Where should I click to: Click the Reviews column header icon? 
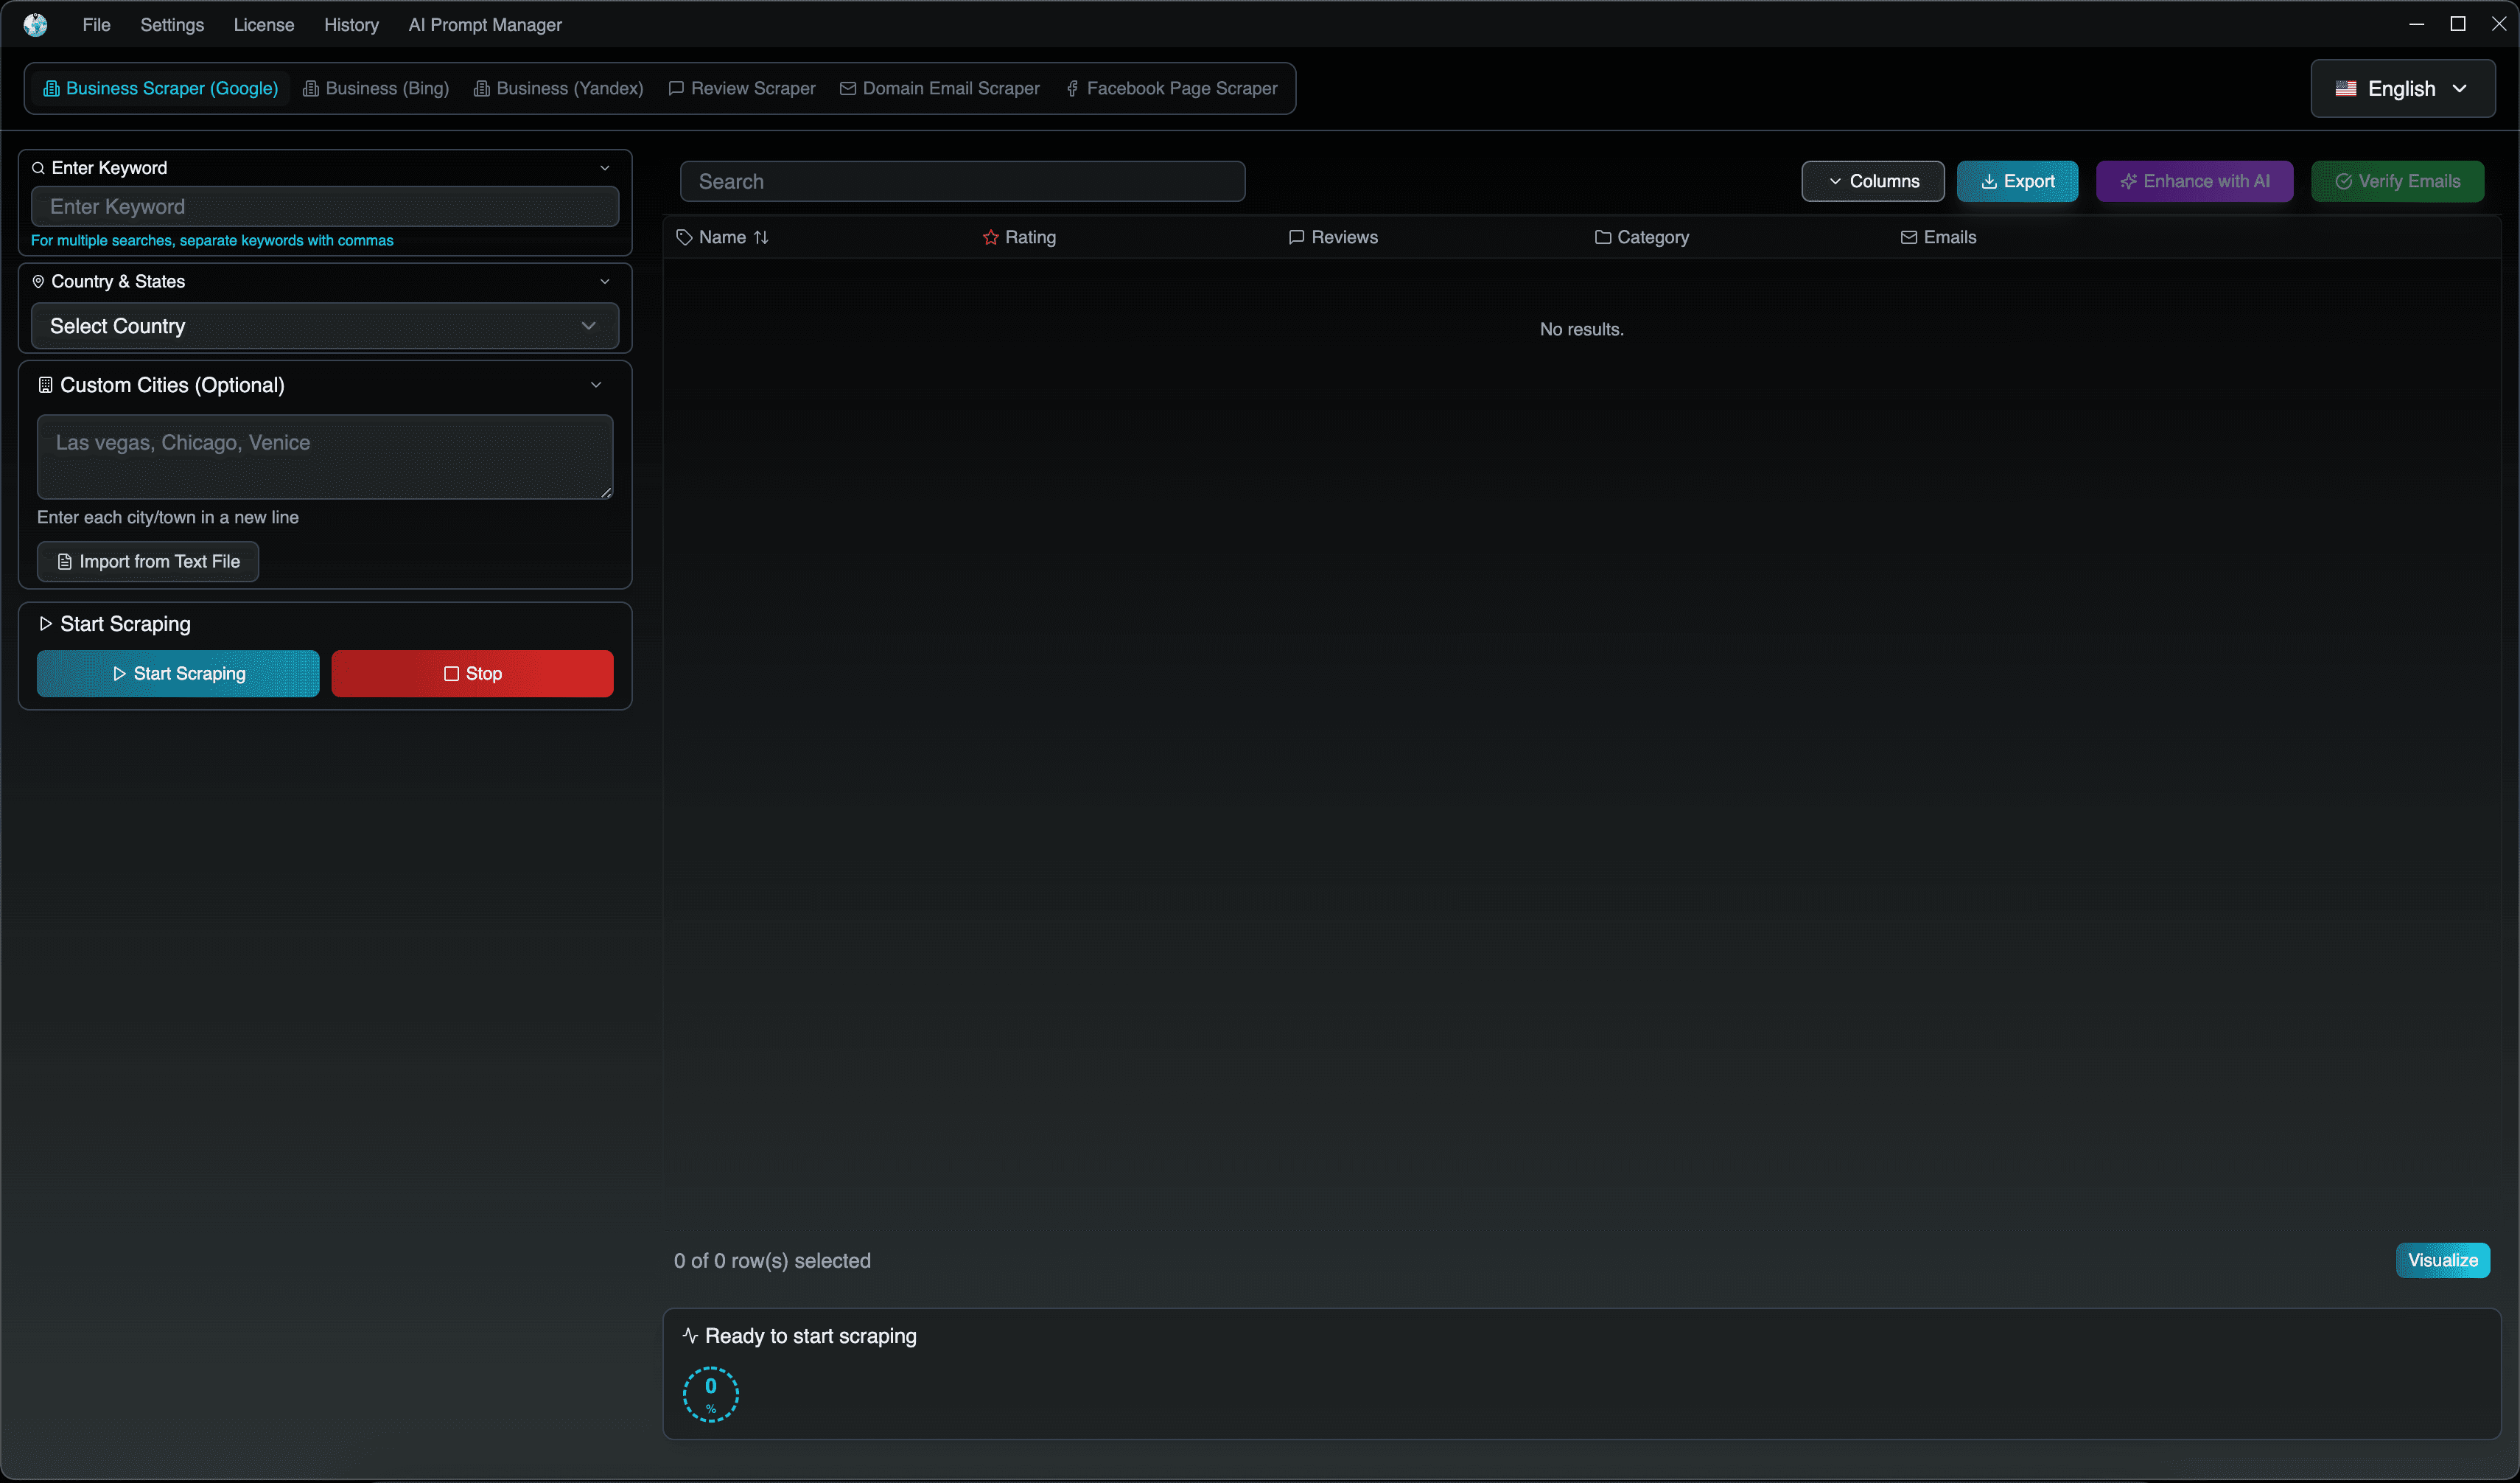click(x=1296, y=237)
